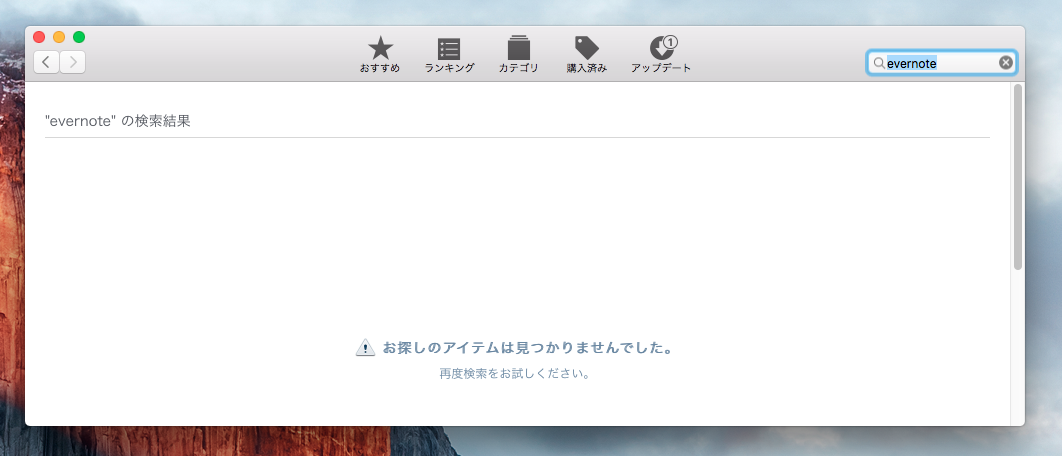Click the "evernote" の検索結果 heading
Screen dimensions: 1062x456
[x=118, y=122]
